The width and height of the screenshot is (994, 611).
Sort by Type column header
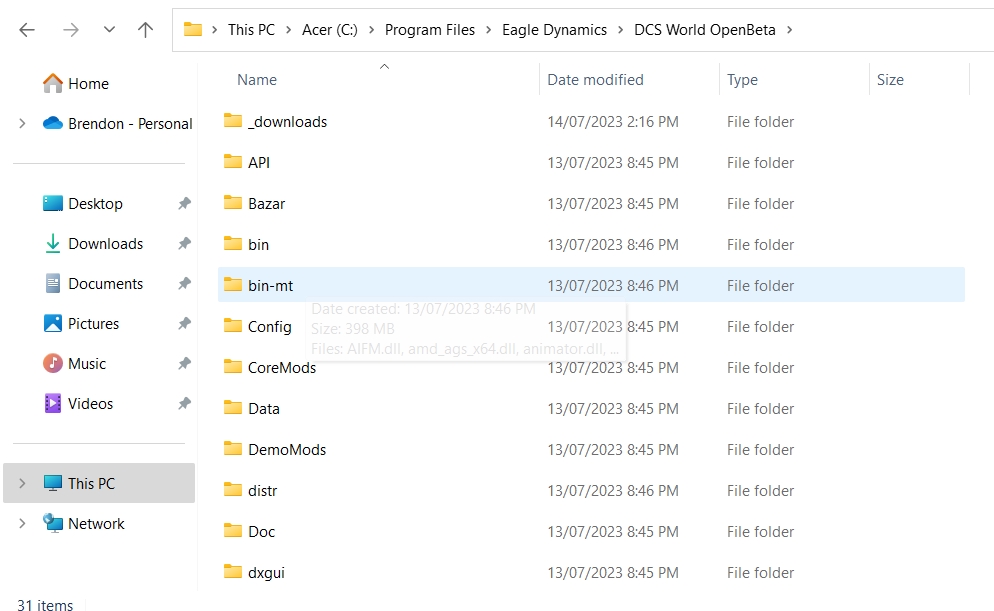742,80
